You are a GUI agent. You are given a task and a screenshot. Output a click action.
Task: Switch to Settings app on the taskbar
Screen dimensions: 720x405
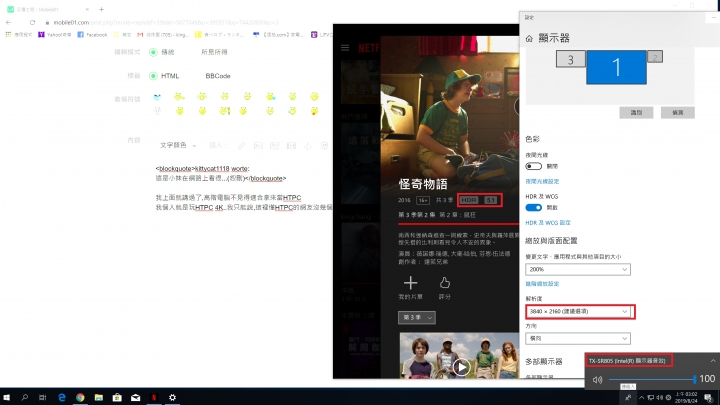(x=172, y=397)
